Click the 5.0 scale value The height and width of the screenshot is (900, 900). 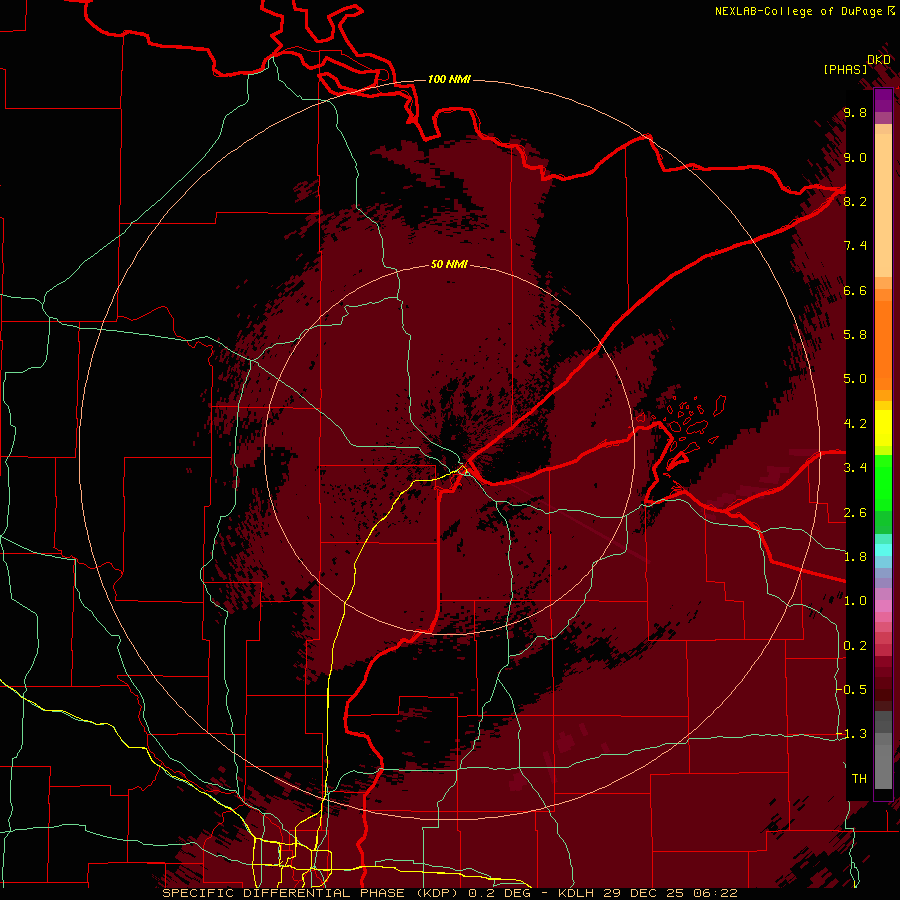click(x=855, y=379)
